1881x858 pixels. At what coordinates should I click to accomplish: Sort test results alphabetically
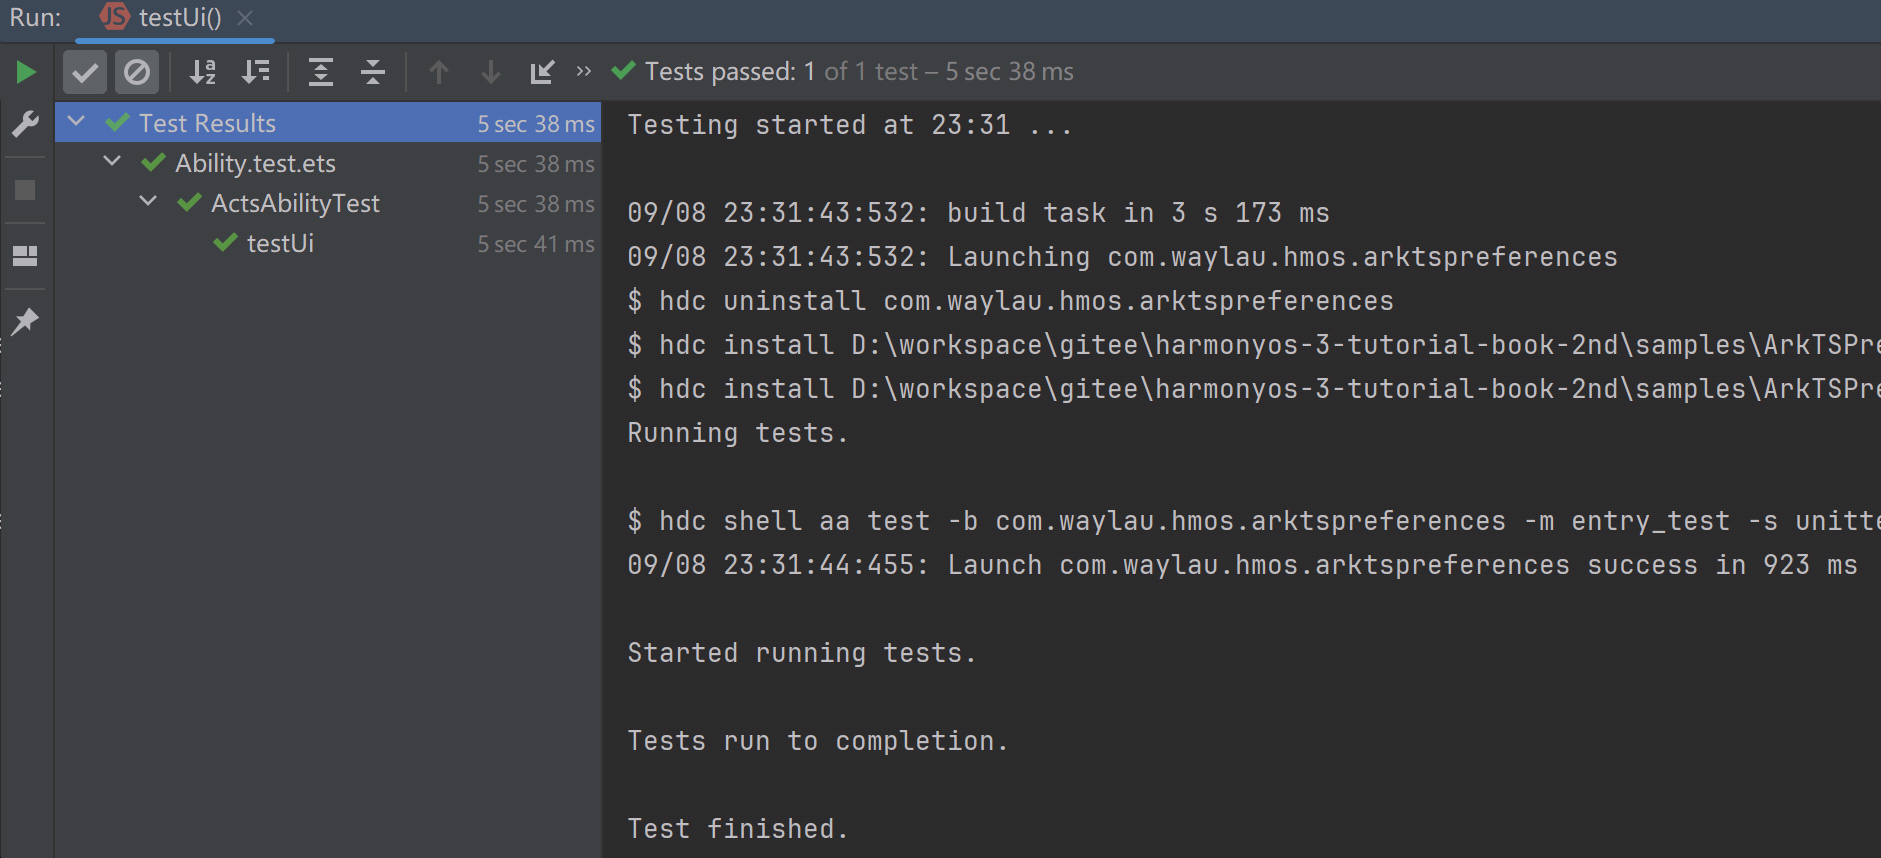(203, 72)
